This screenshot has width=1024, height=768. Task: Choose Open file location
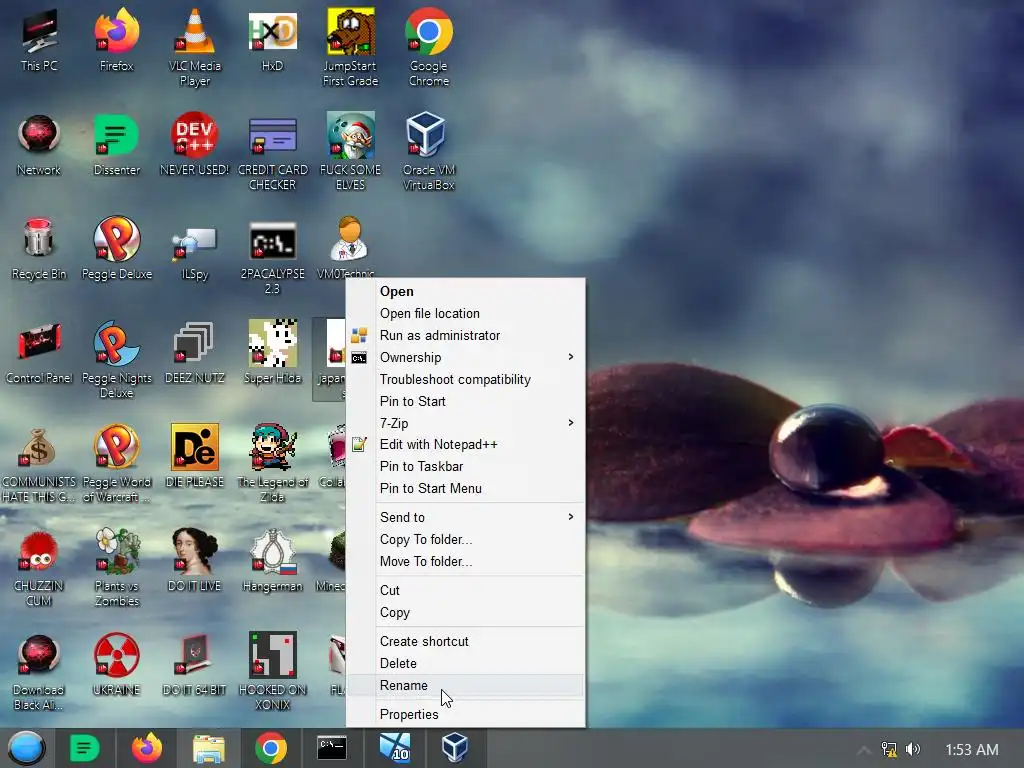coord(465,313)
